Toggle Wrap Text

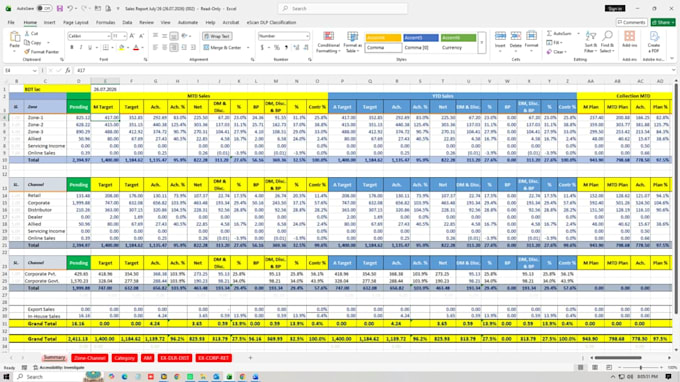click(217, 36)
